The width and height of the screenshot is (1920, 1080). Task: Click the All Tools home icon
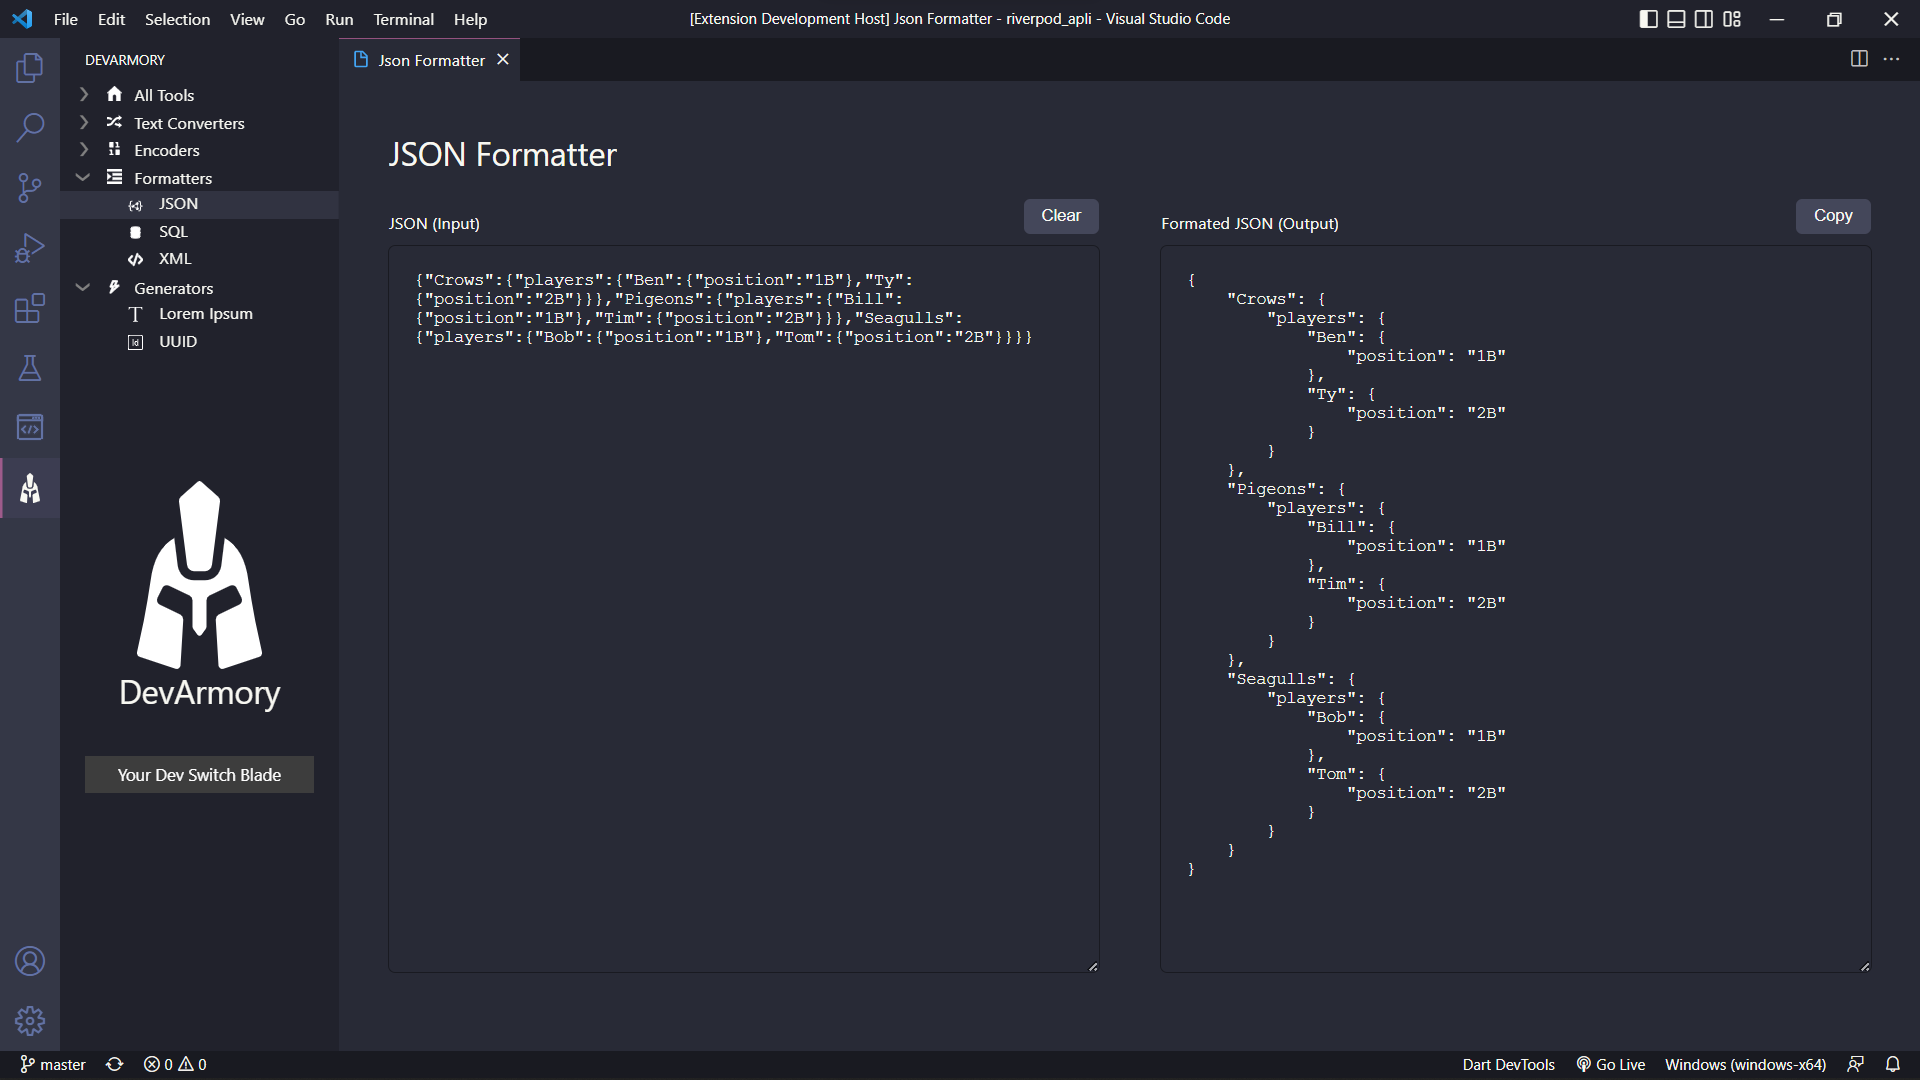tap(114, 94)
